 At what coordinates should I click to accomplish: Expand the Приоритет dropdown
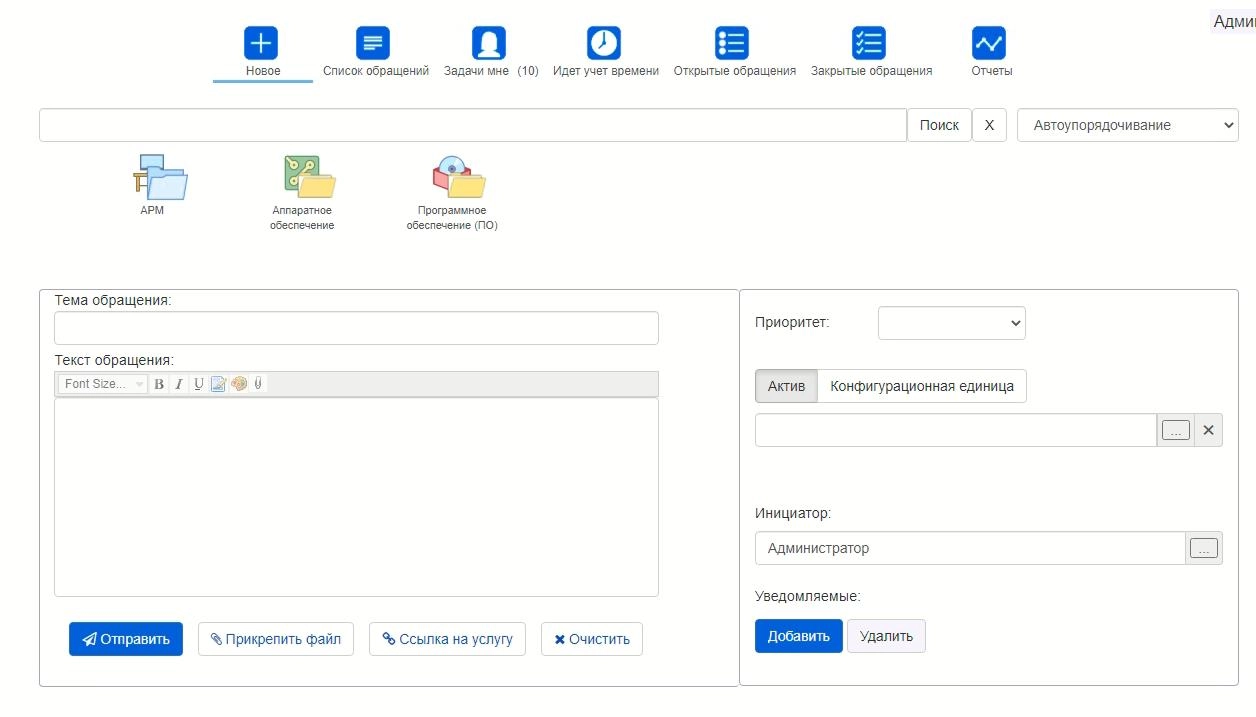point(952,323)
